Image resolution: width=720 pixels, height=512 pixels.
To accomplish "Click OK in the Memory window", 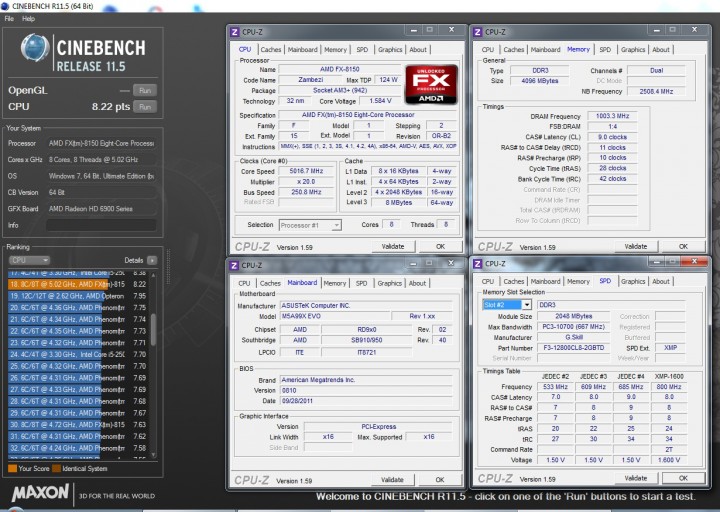I will click(x=683, y=247).
